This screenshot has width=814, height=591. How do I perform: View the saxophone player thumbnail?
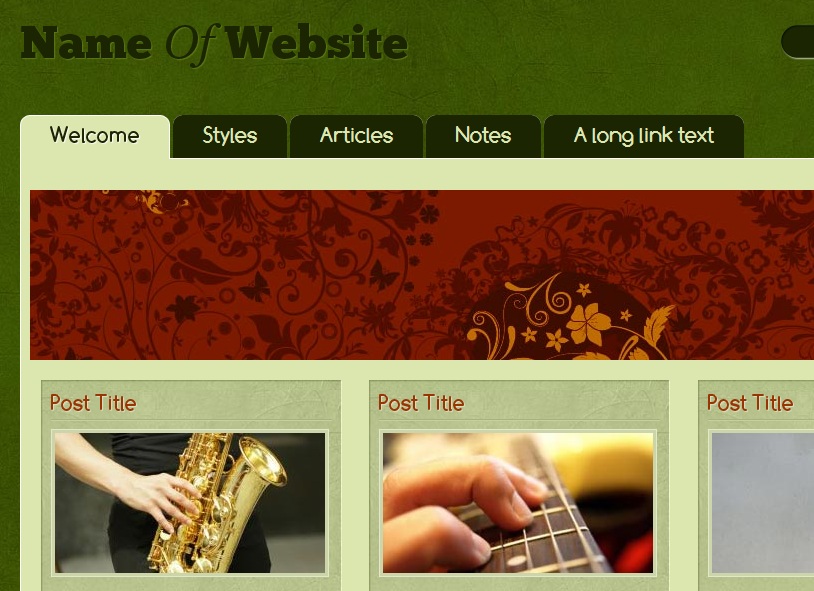[x=190, y=503]
